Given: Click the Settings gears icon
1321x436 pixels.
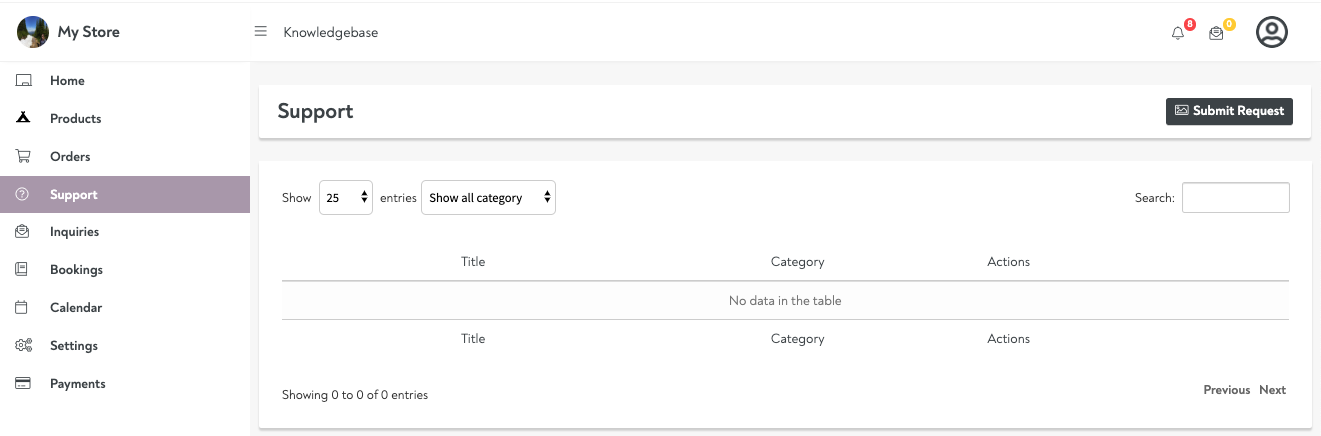Looking at the screenshot, I should (24, 346).
